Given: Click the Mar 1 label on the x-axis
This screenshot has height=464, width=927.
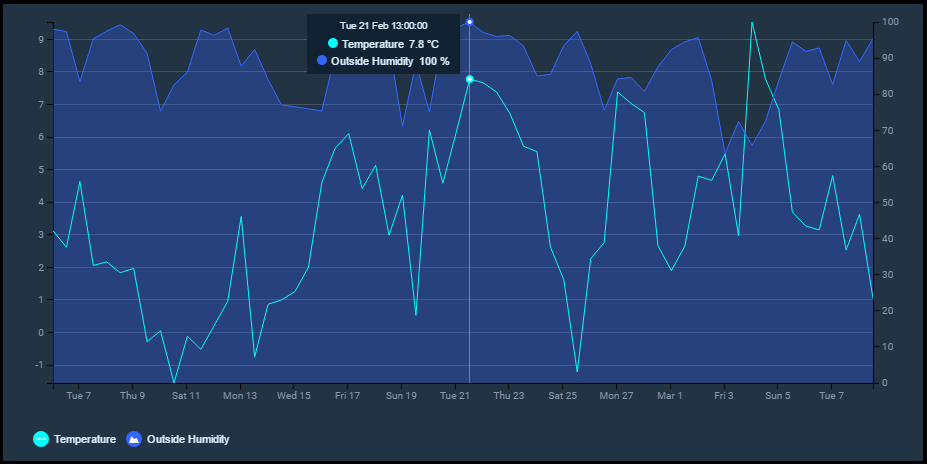Looking at the screenshot, I should coord(670,396).
